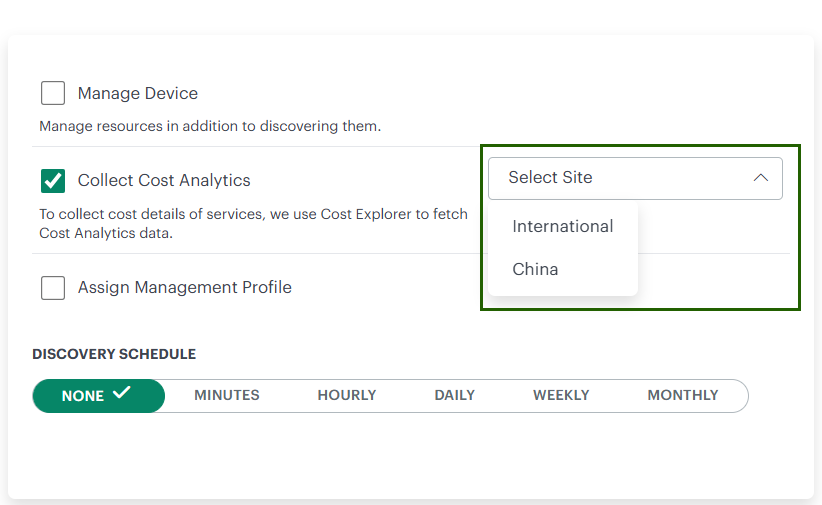
Task: Click the Cost Explorer description text
Action: [x=253, y=223]
